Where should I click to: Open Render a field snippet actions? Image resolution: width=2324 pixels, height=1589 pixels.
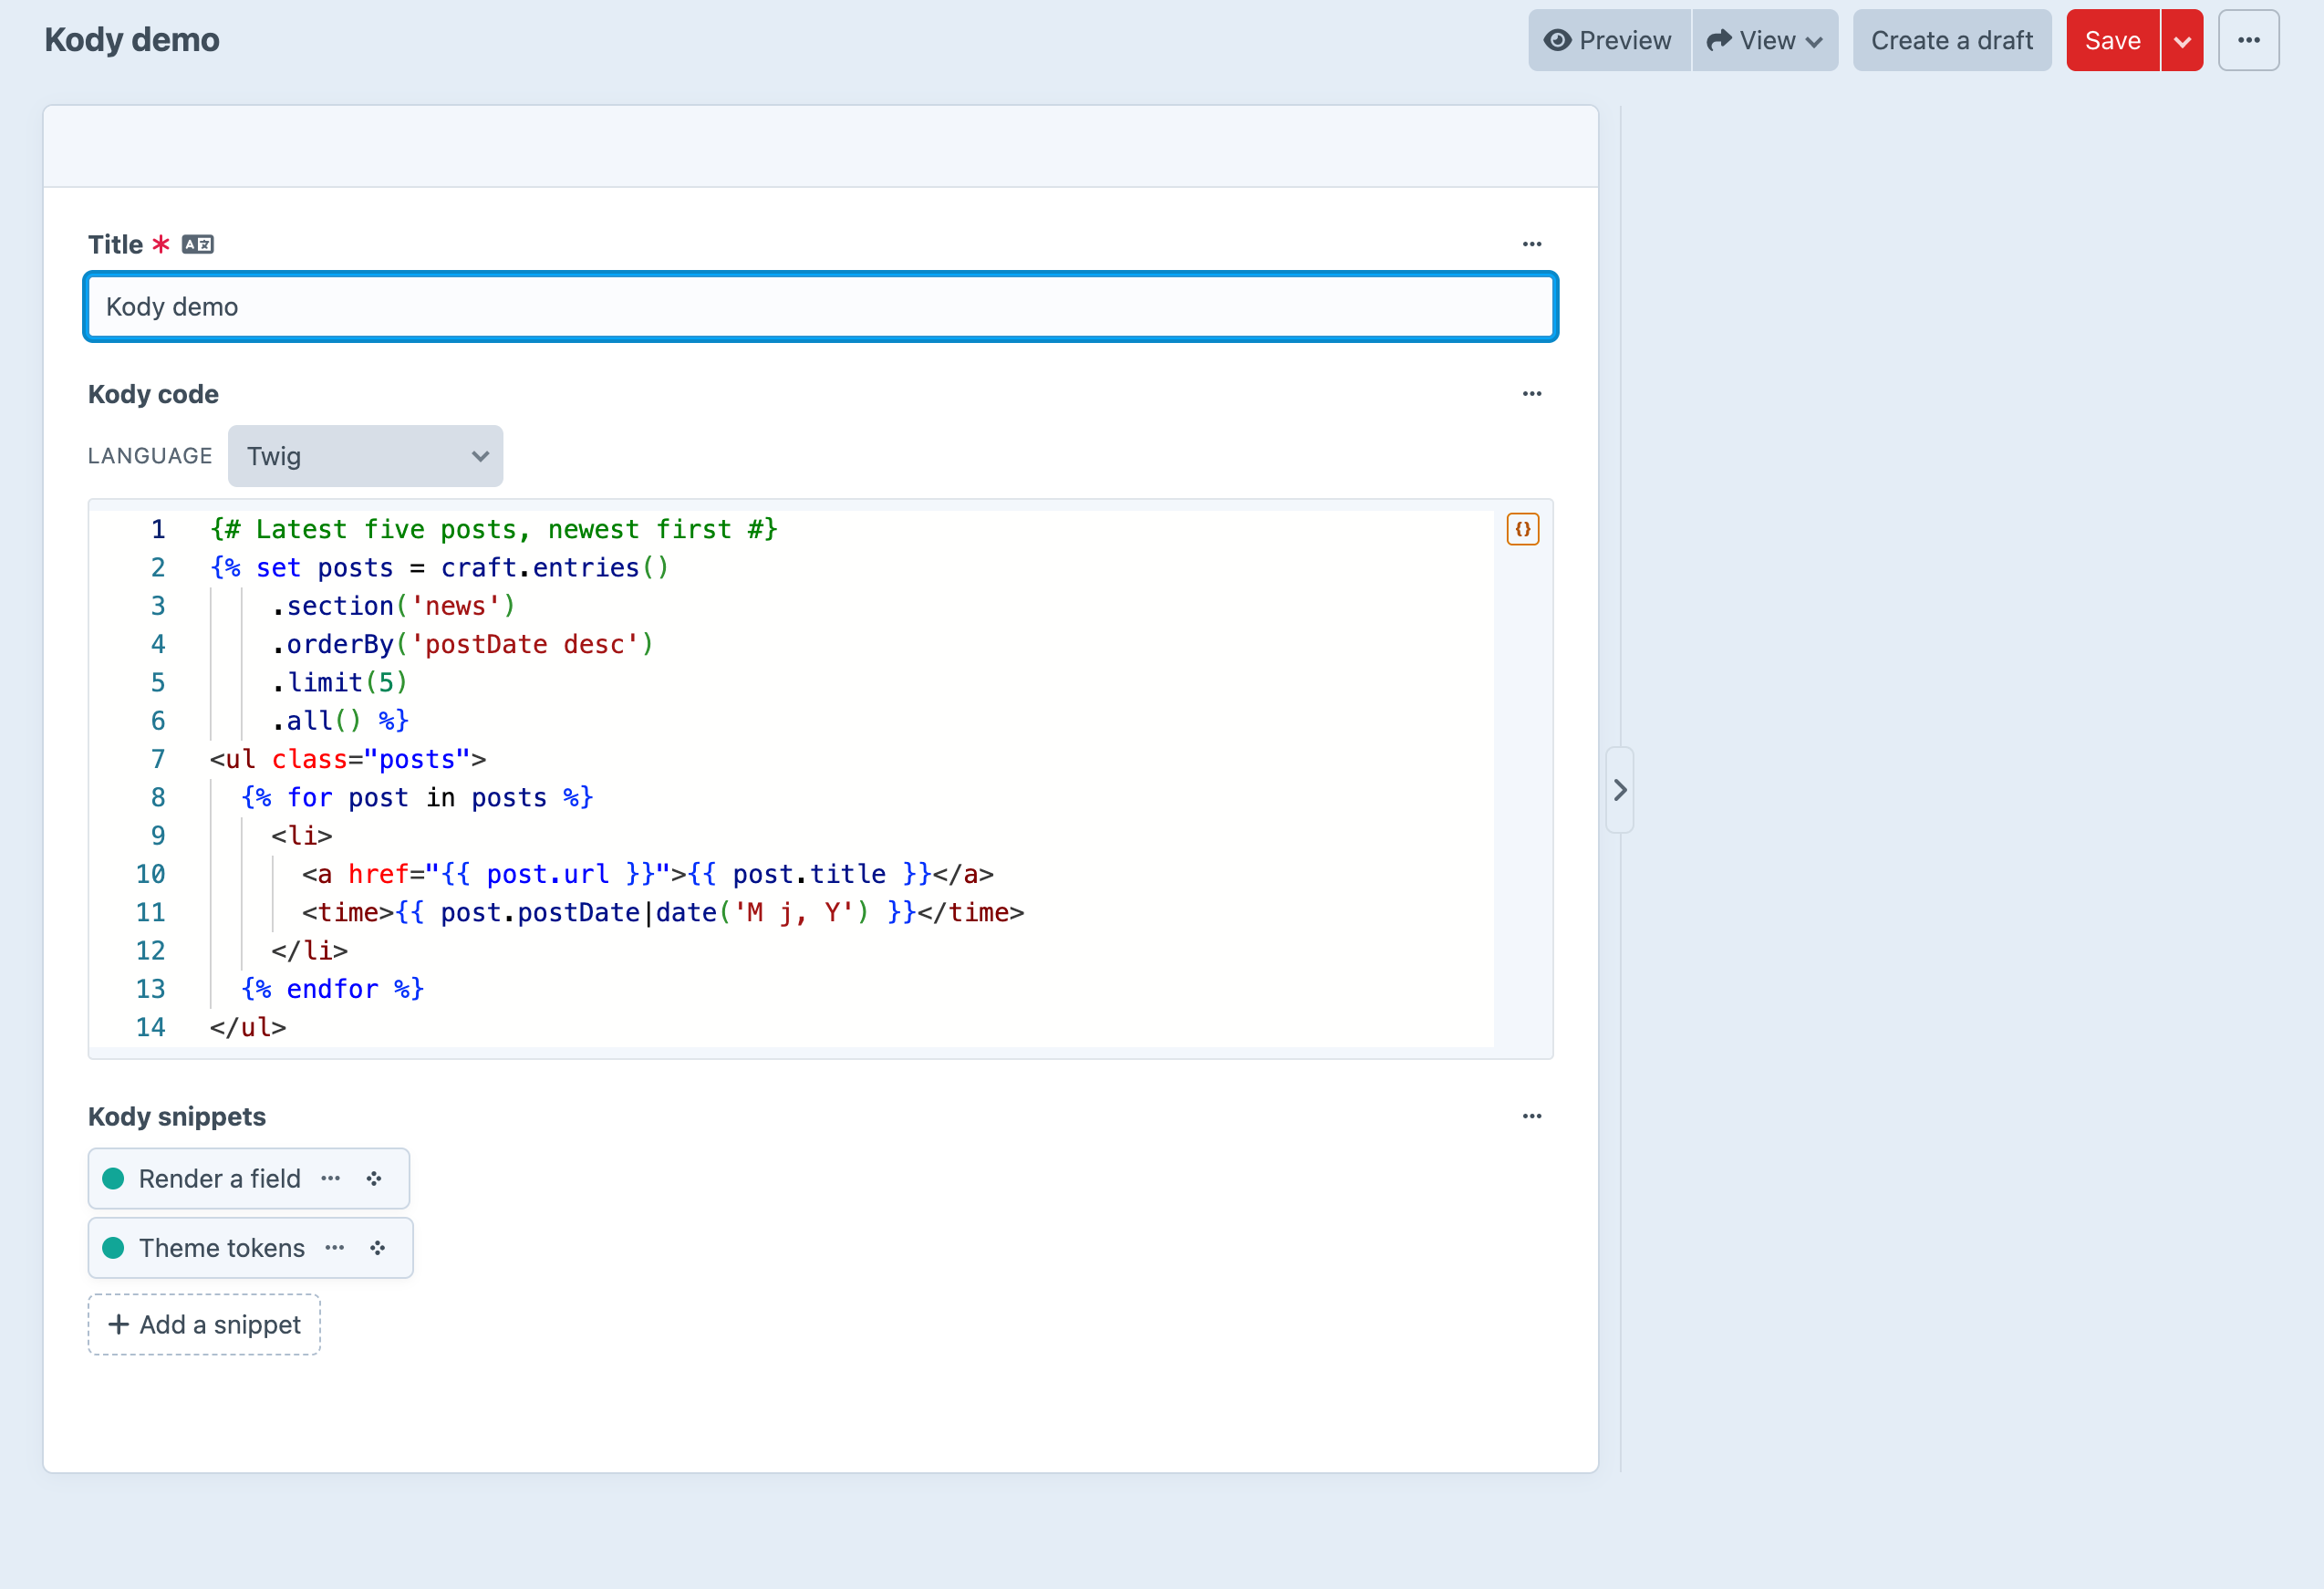pyautogui.click(x=330, y=1178)
